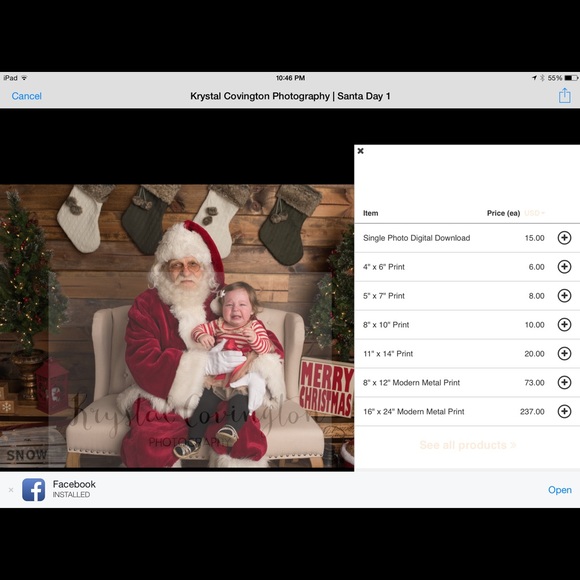Add the 5" x 7" Print

point(564,296)
